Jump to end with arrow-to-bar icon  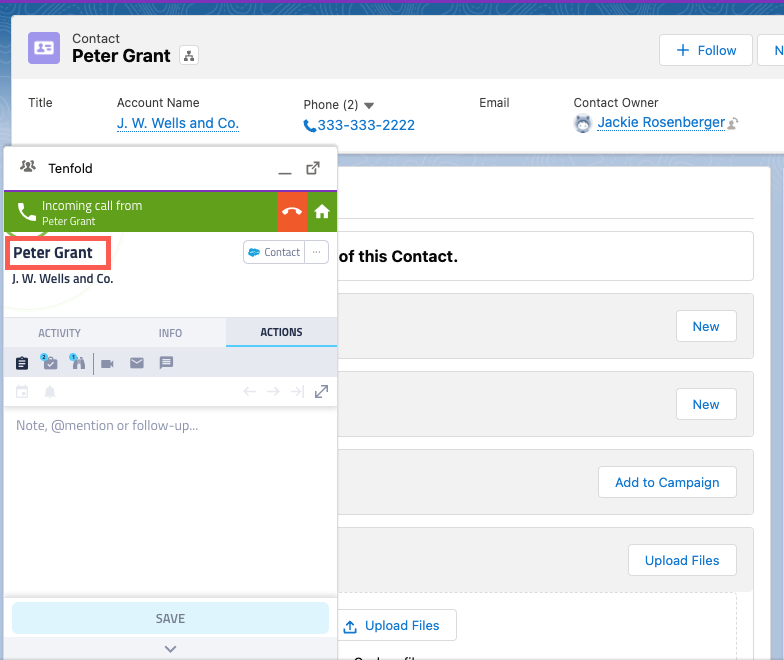pos(297,391)
